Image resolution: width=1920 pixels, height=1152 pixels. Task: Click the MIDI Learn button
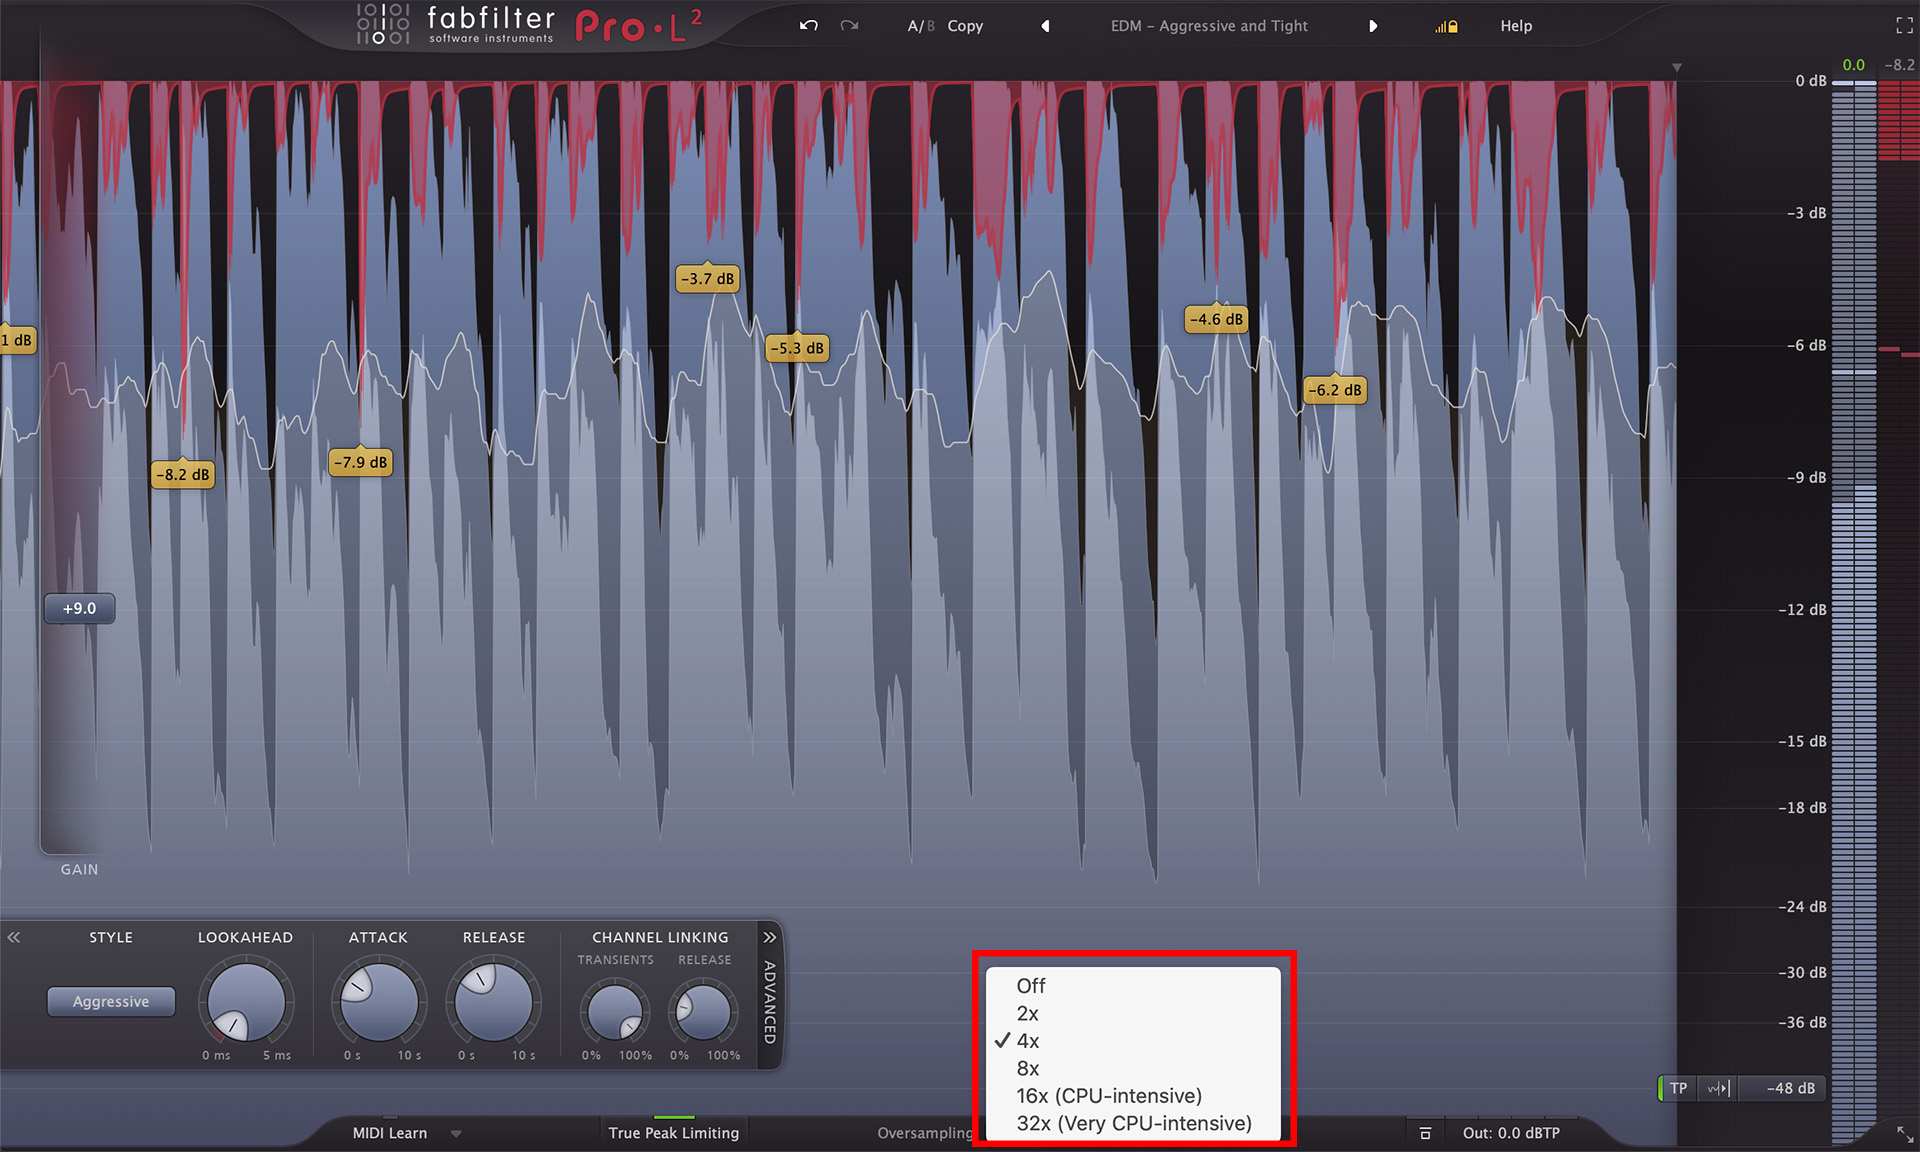[x=390, y=1133]
